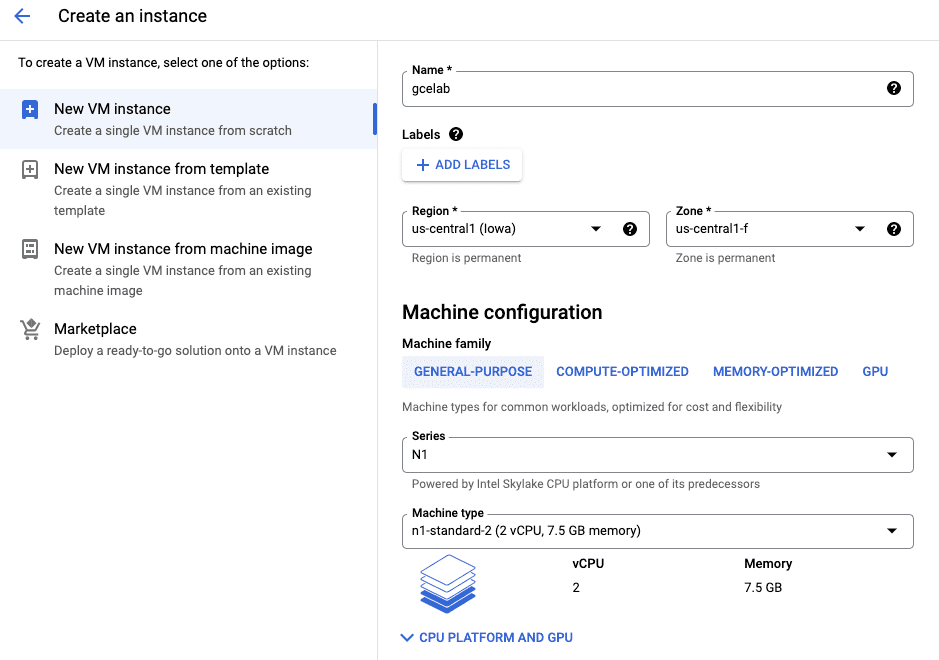The height and width of the screenshot is (660, 939).
Task: Click help icon in Name field
Action: point(894,88)
